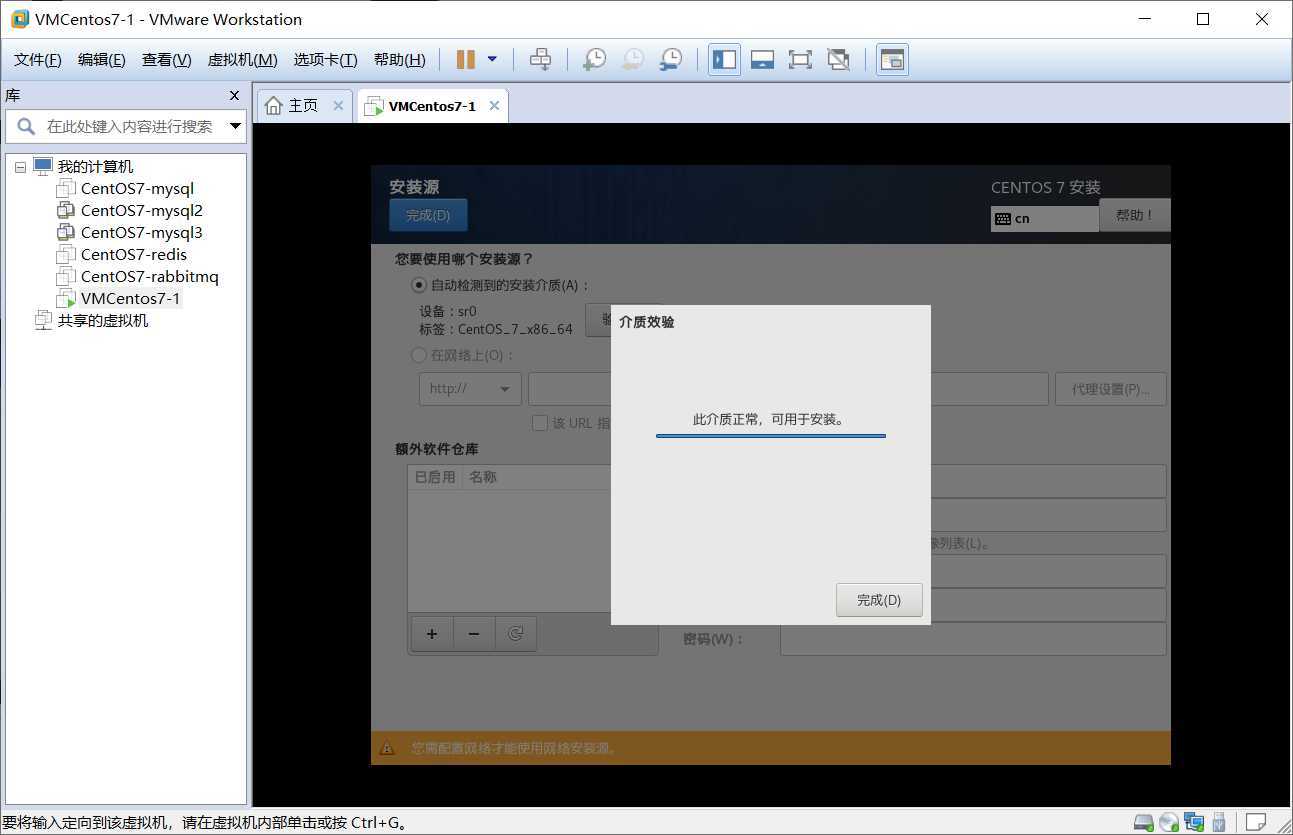Click the plus button to add repository

click(x=432, y=634)
